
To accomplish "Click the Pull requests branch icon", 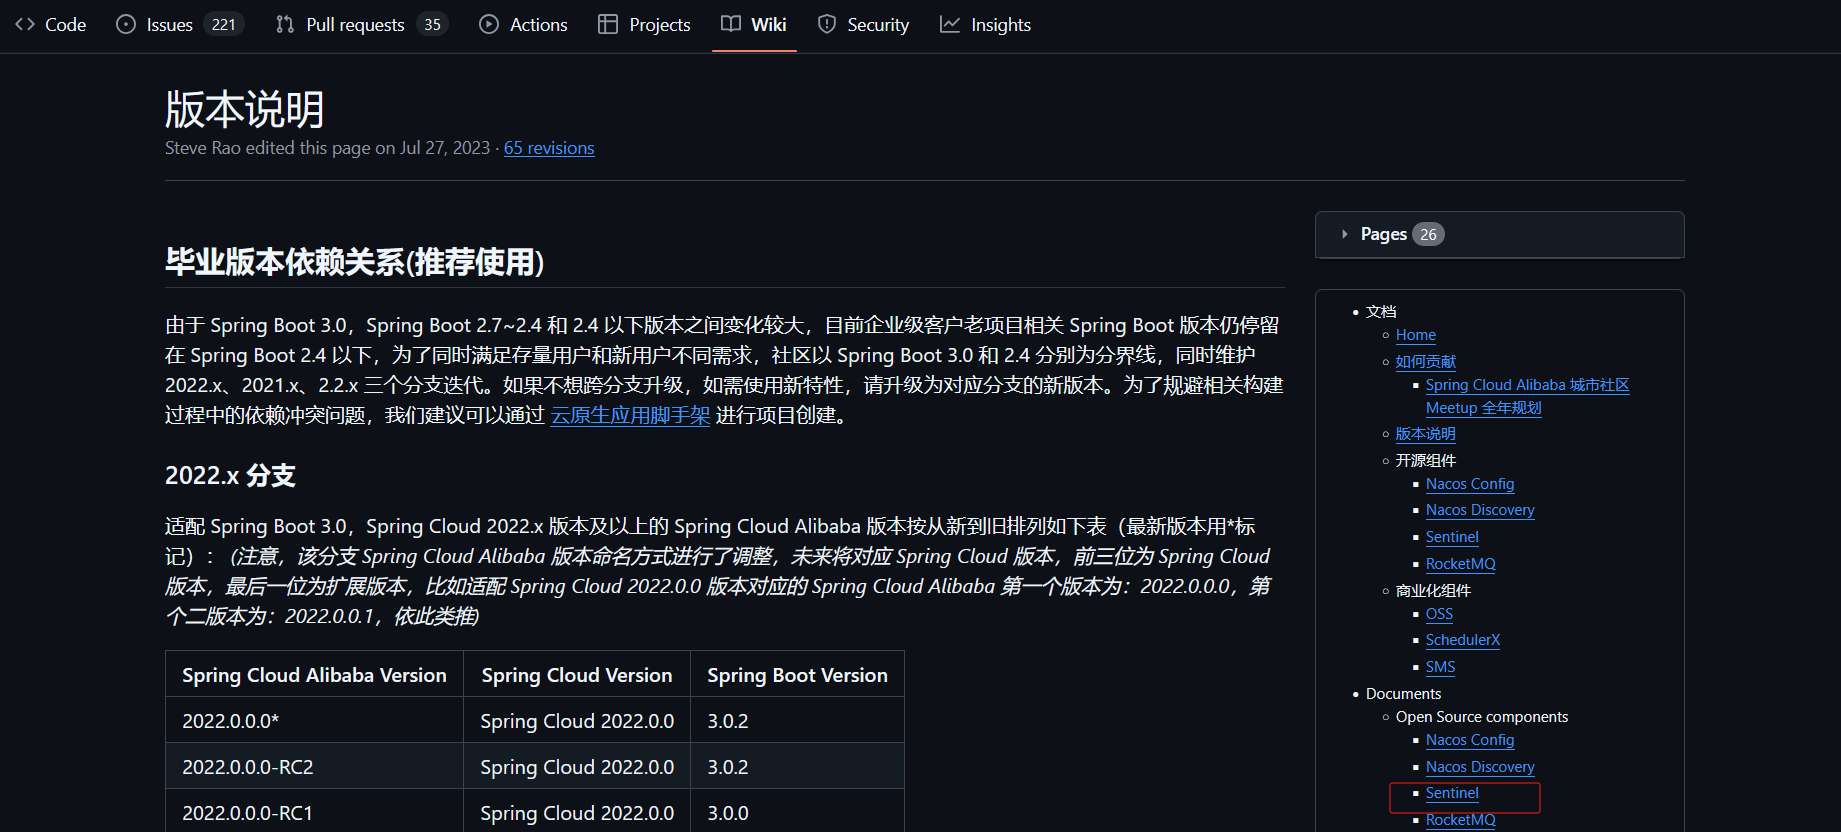I will point(285,24).
